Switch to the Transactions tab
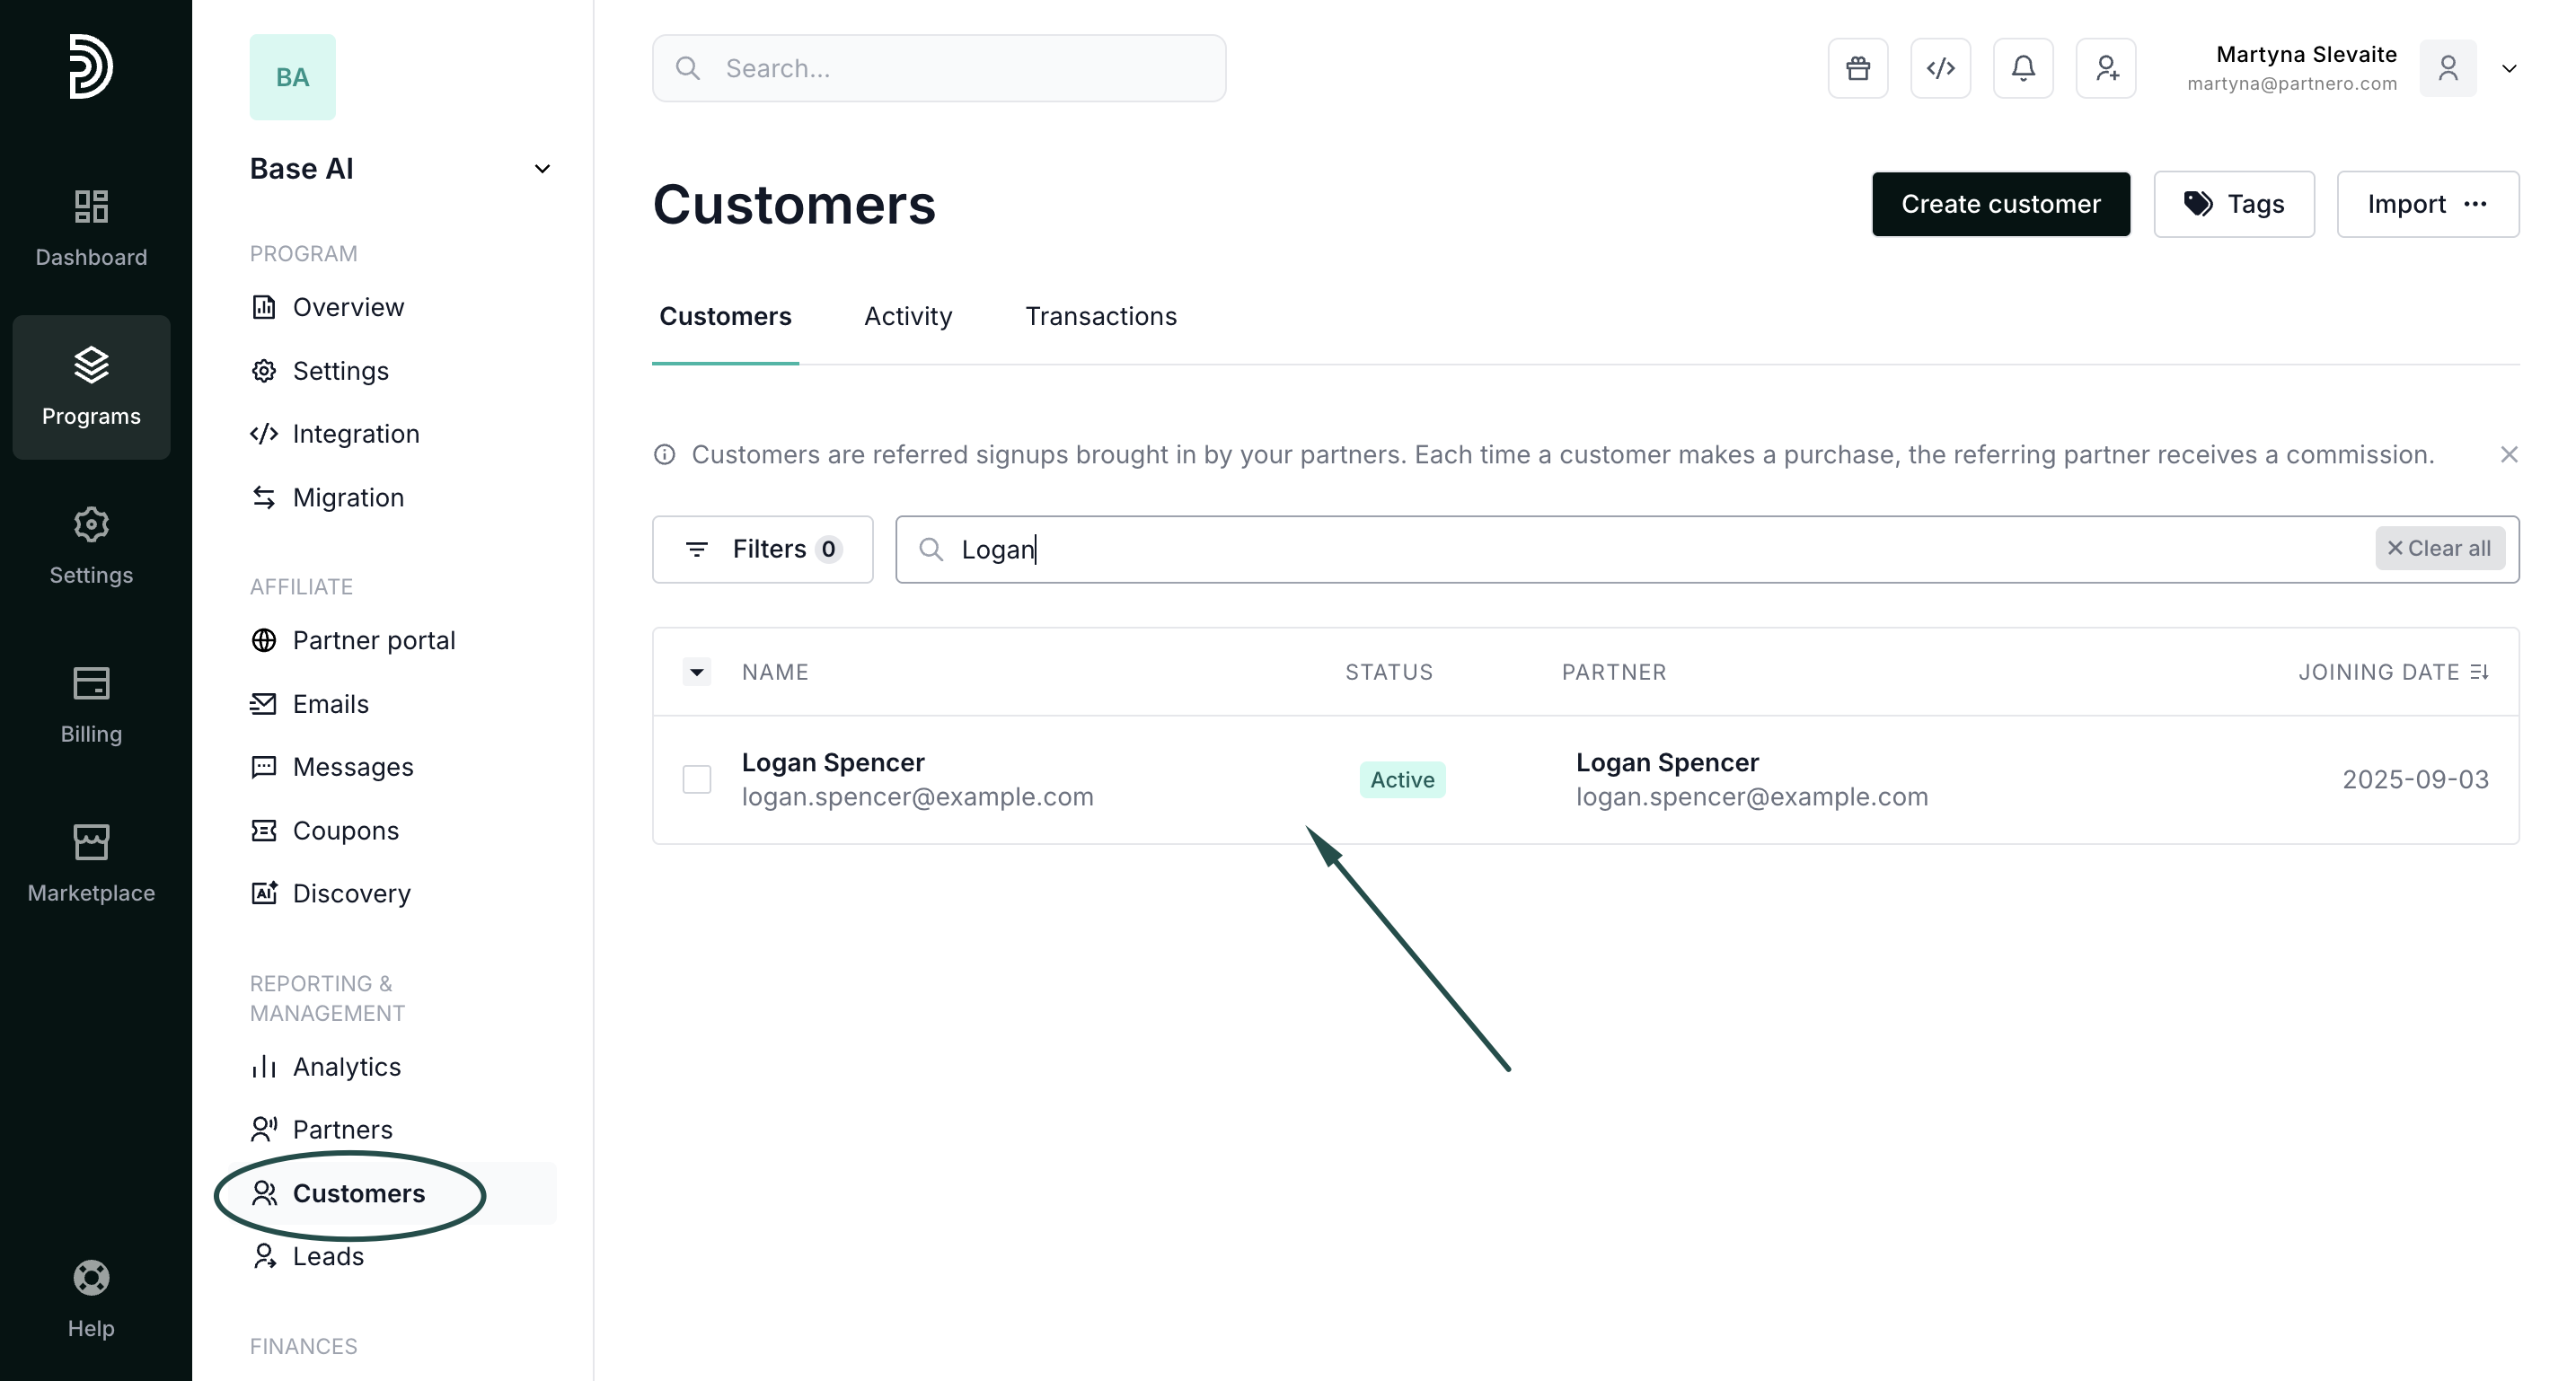Viewport: 2576px width, 1381px height. (1100, 317)
